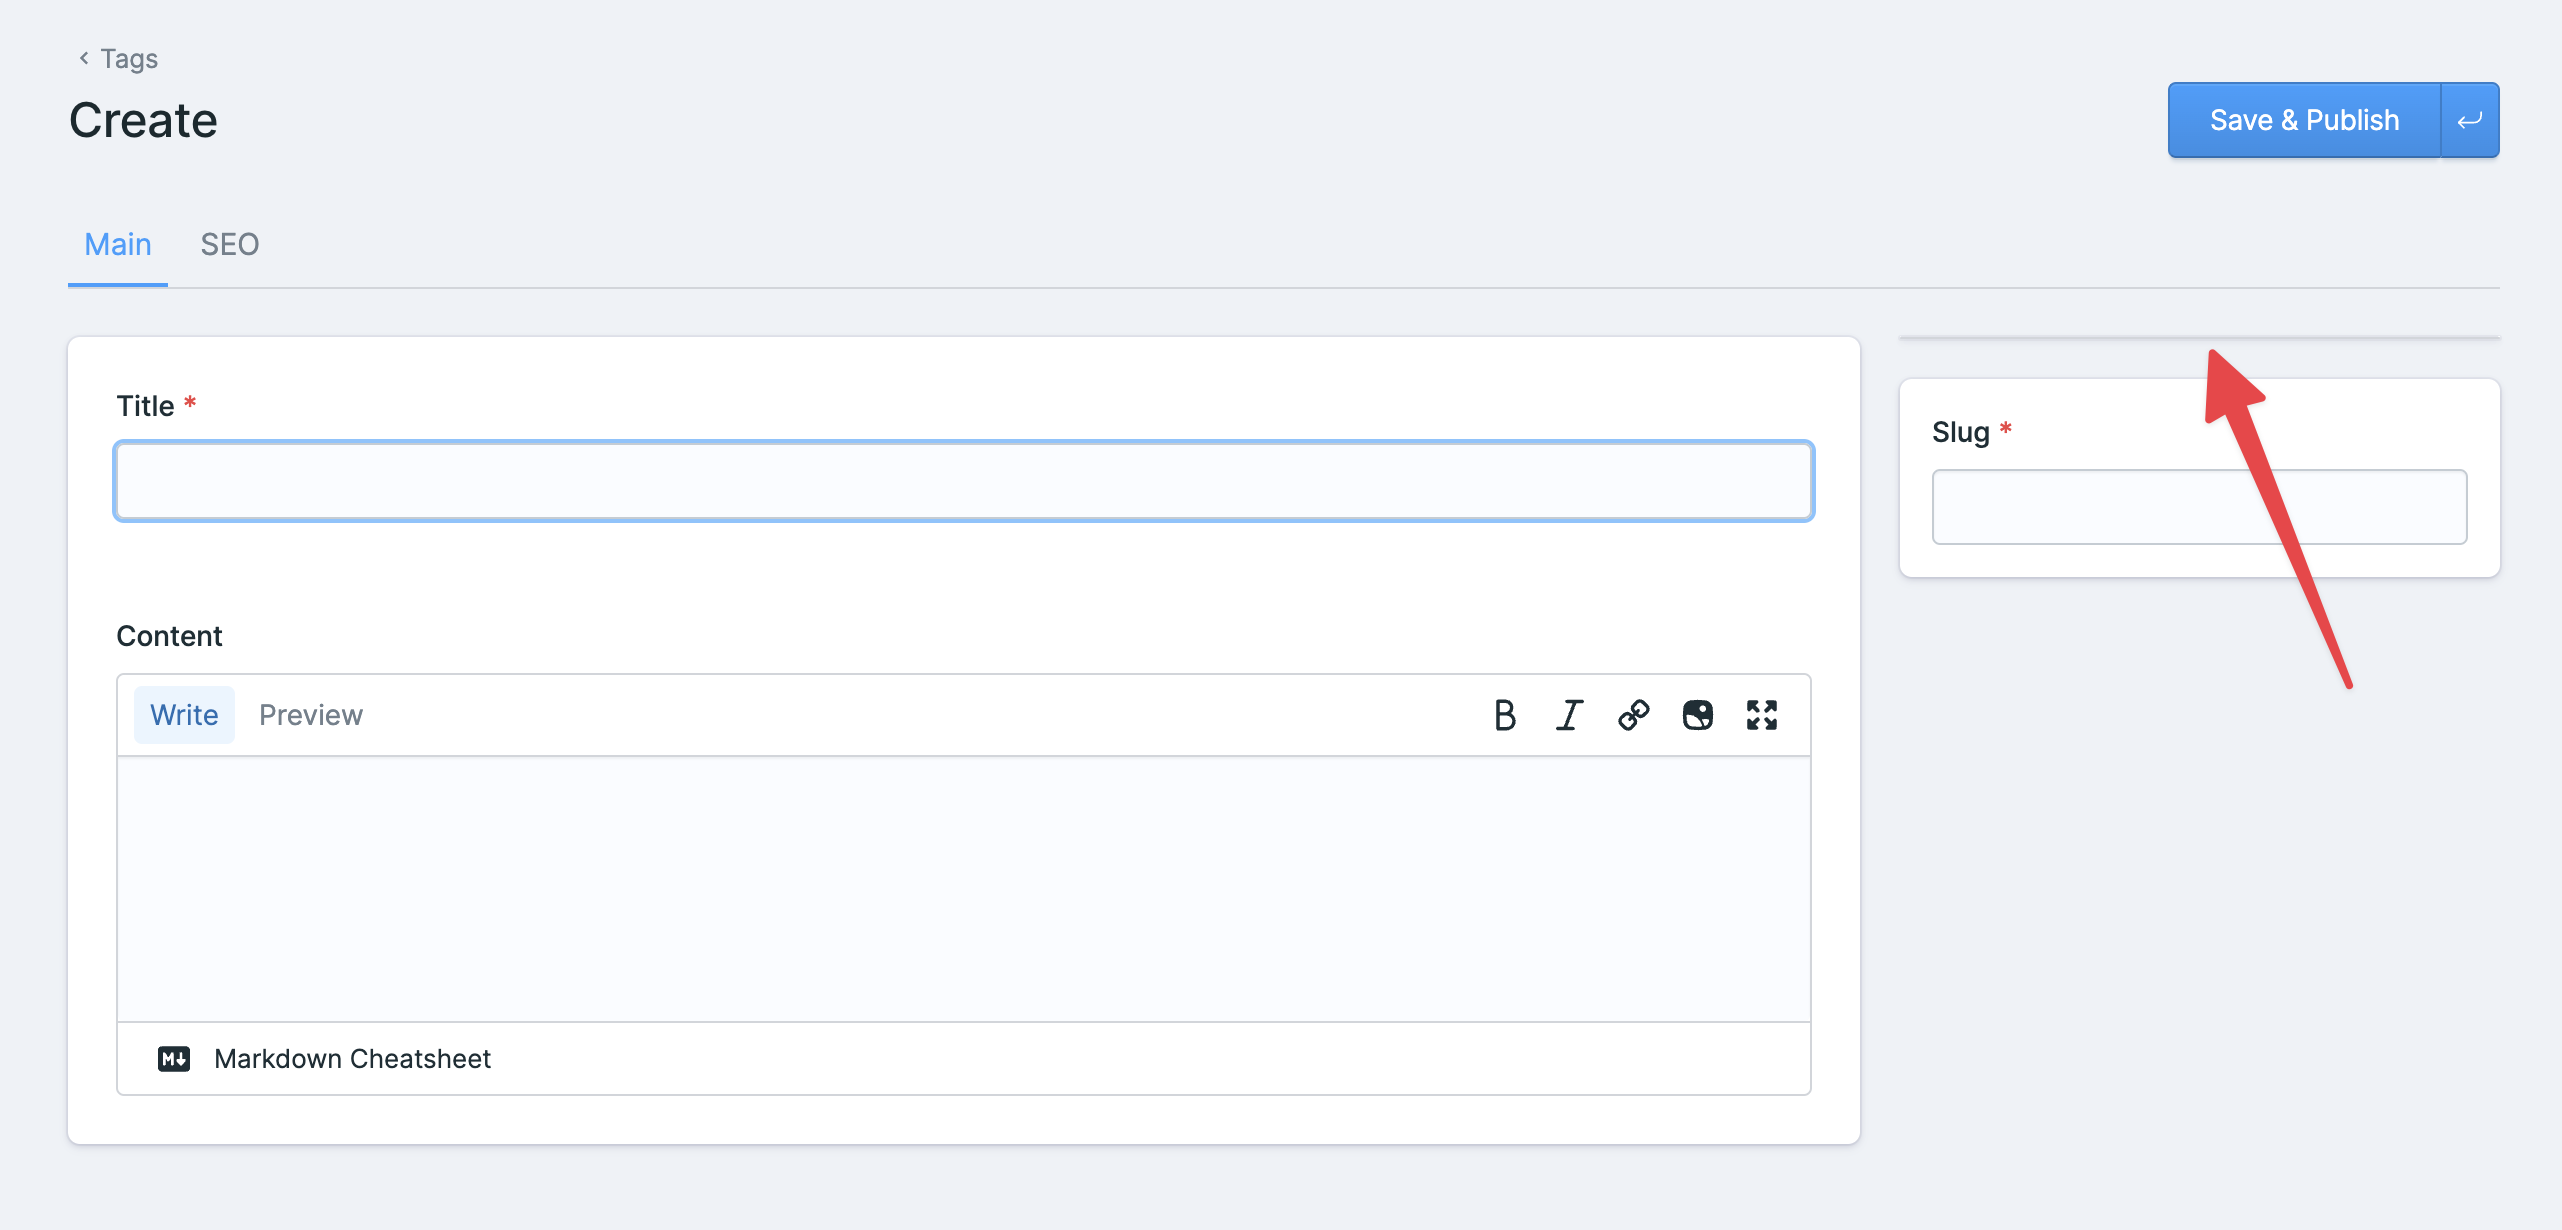The height and width of the screenshot is (1230, 2562).
Task: Click the Create page heading
Action: (x=142, y=120)
